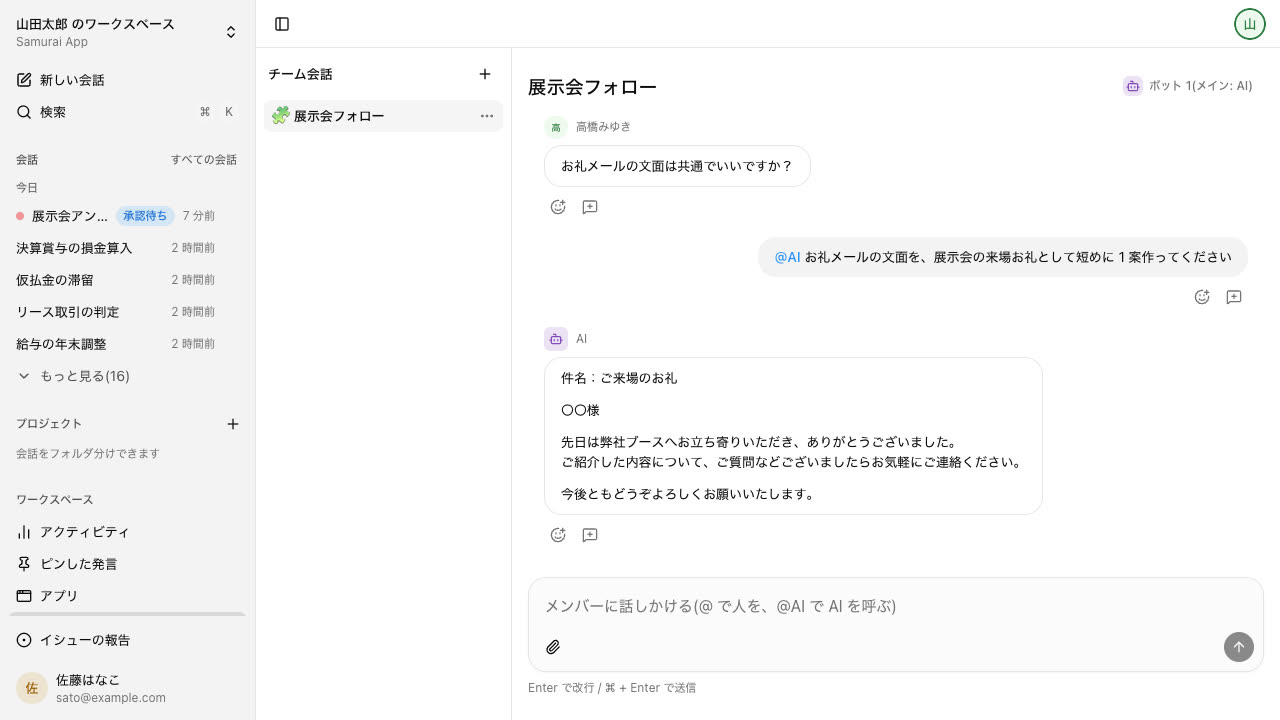
Task: Click the 展示会フォロー conversation title heading
Action: (592, 87)
